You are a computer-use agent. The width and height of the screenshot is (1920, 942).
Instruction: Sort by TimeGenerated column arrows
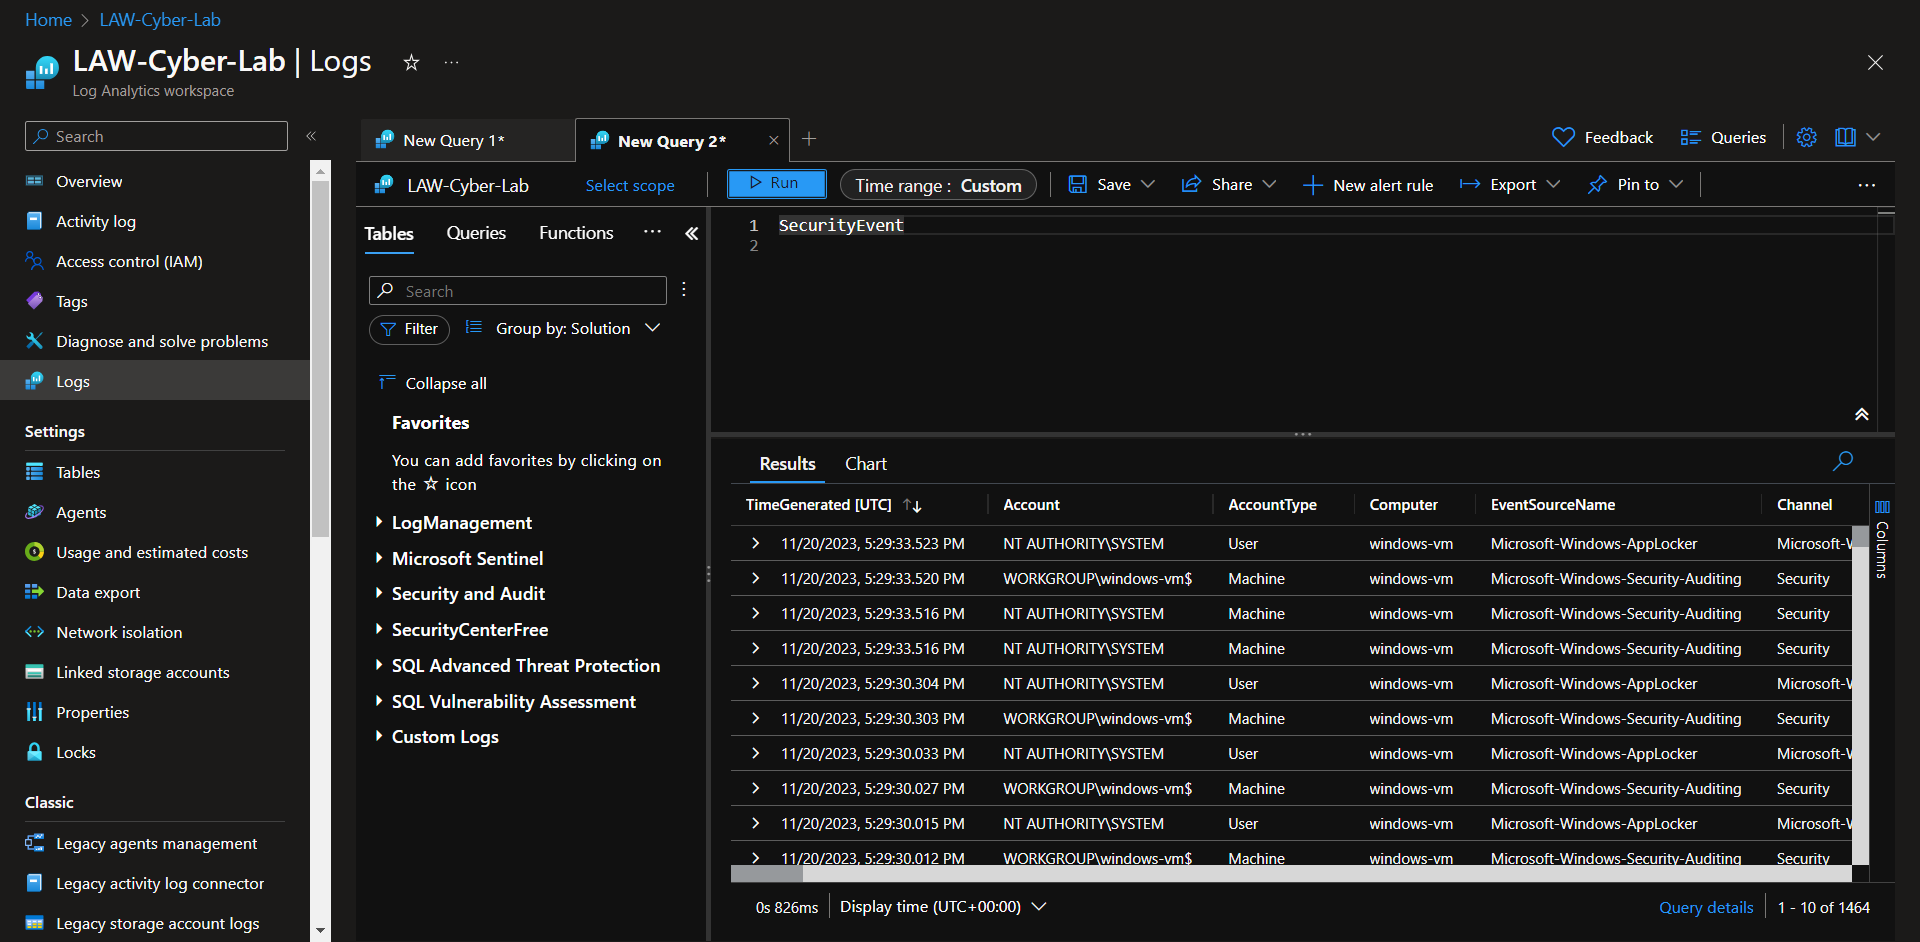tap(912, 505)
